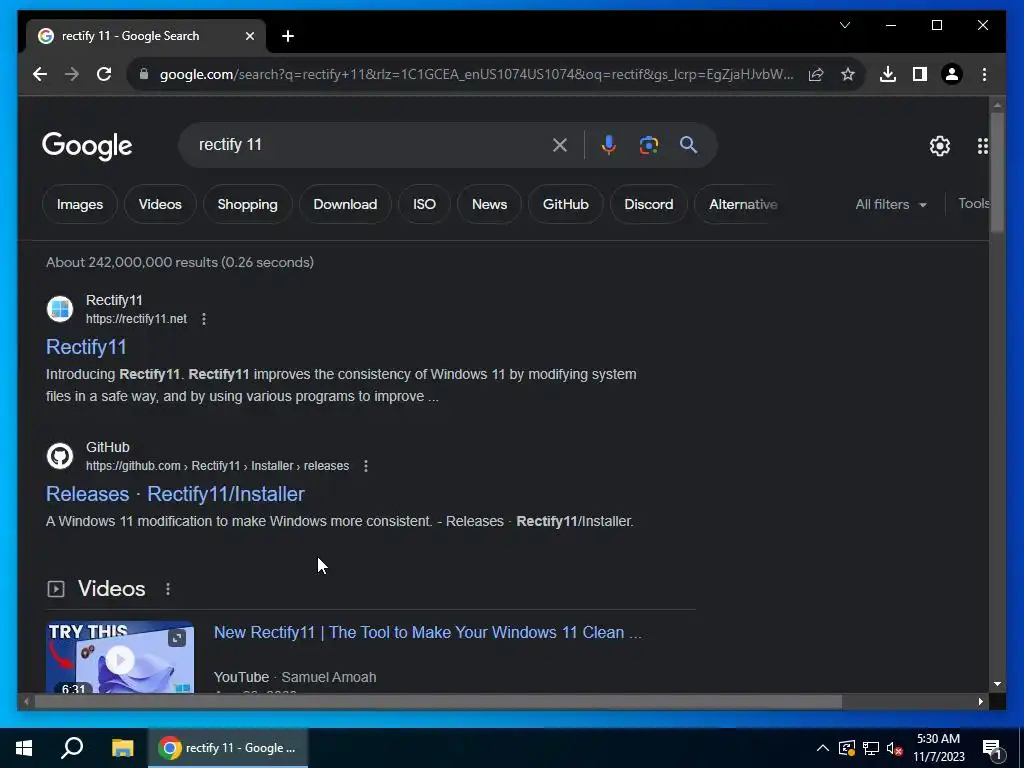The width and height of the screenshot is (1024, 768).
Task: Filter results by Images
Action: click(80, 204)
